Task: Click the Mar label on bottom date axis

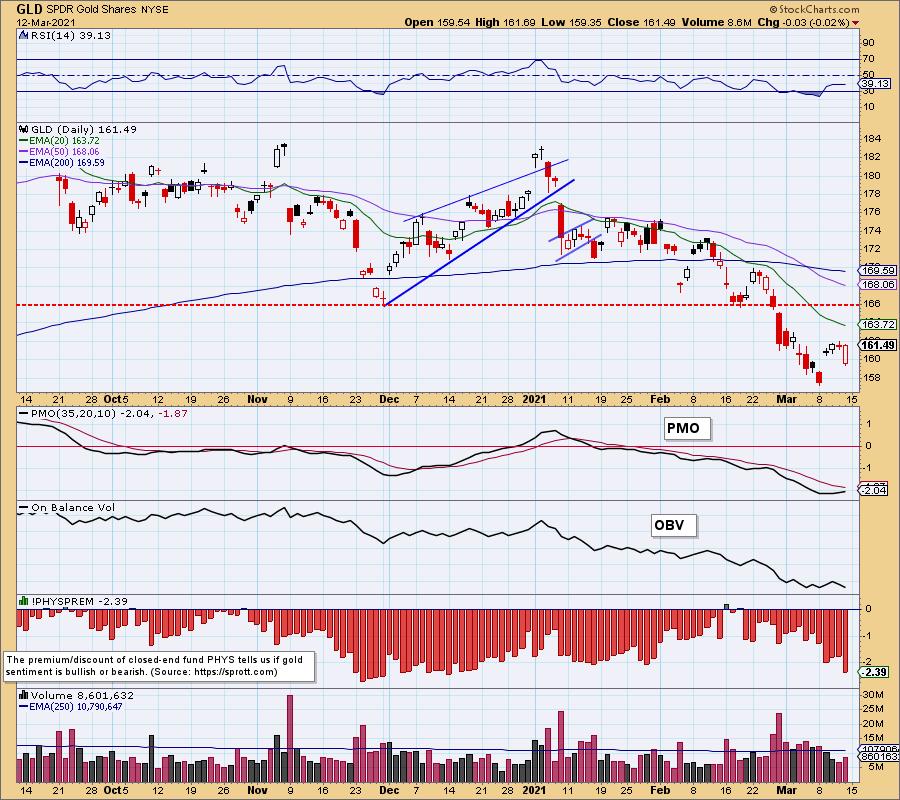Action: pyautogui.click(x=786, y=790)
